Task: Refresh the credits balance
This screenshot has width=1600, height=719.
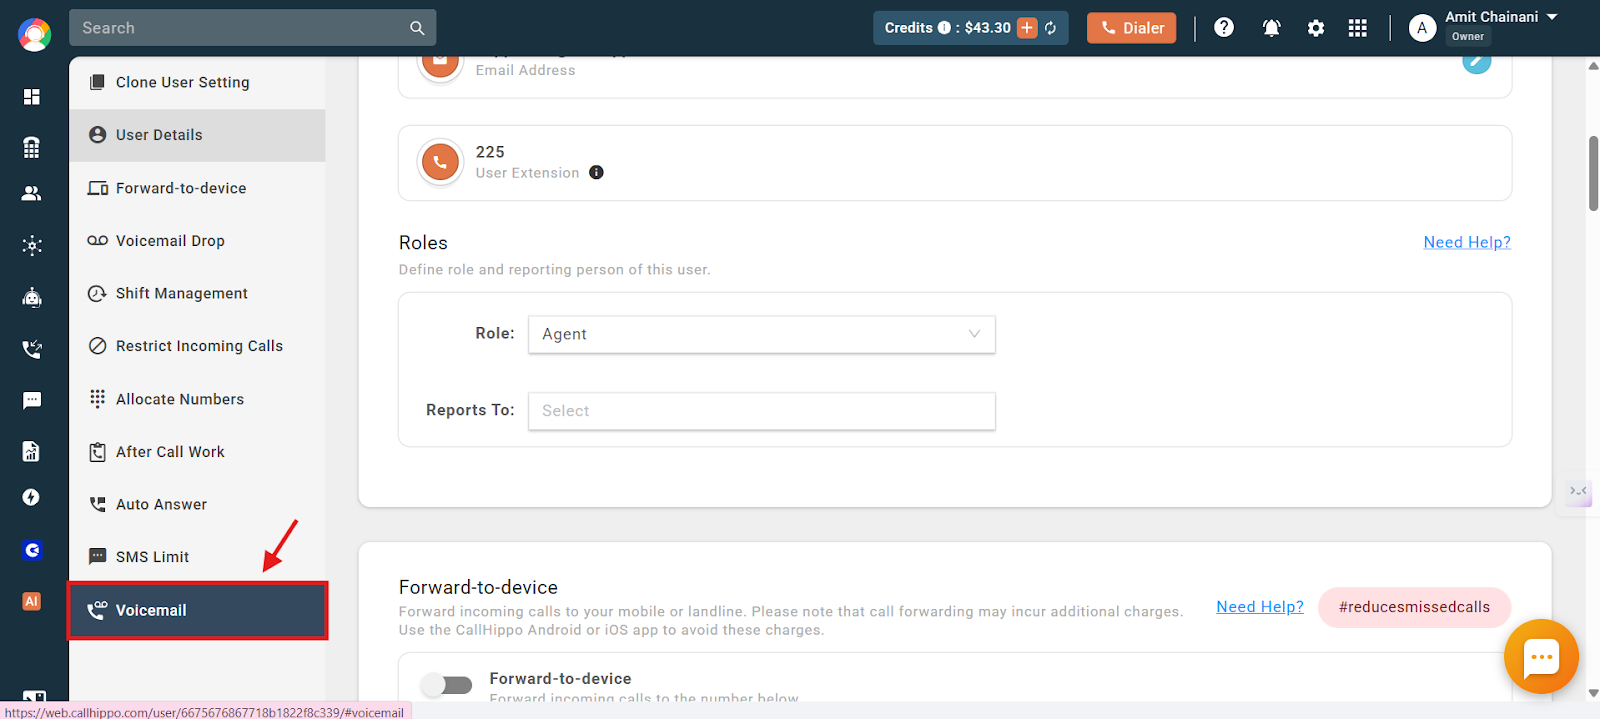Action: click(x=1051, y=28)
